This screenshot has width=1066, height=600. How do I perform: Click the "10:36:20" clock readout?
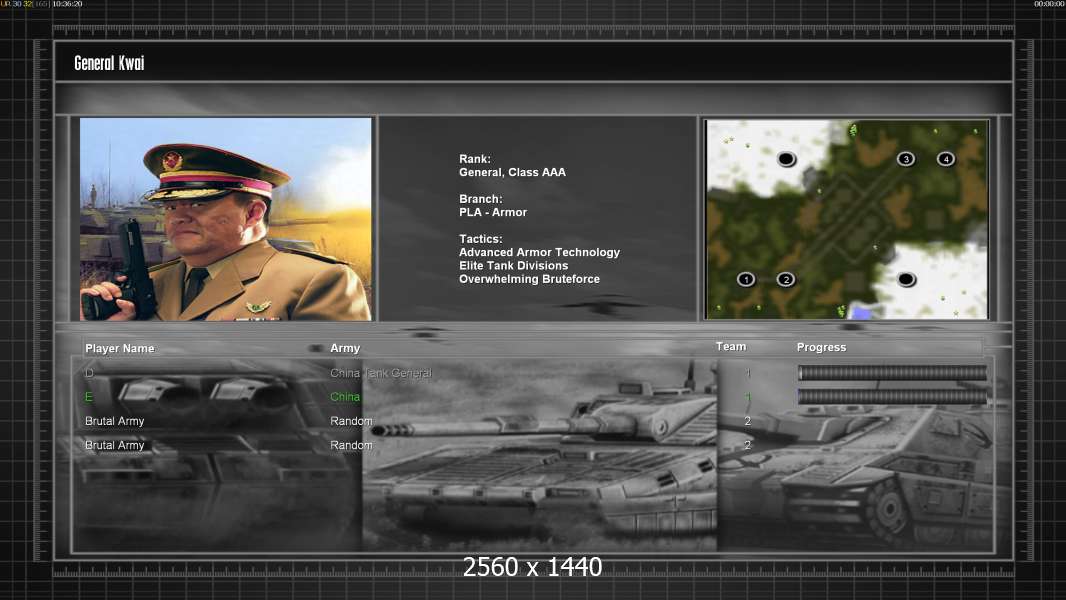[x=67, y=4]
